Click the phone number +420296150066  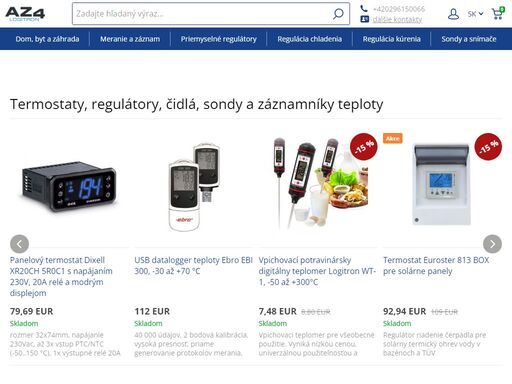point(399,9)
